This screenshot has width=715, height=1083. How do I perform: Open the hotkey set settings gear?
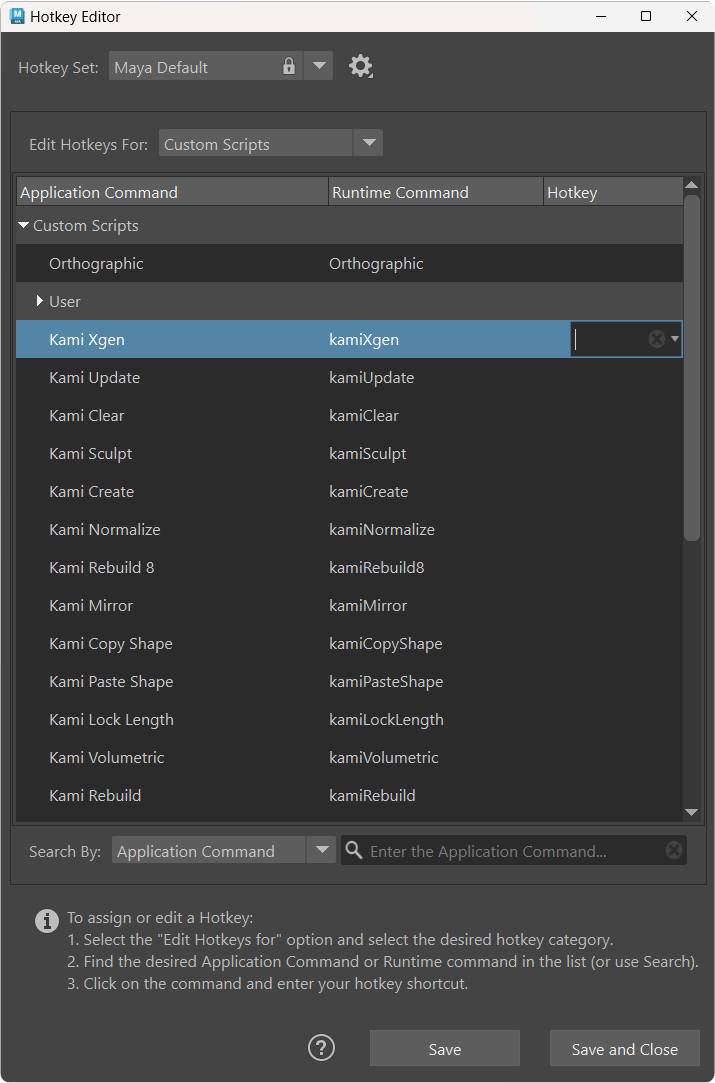click(x=361, y=66)
